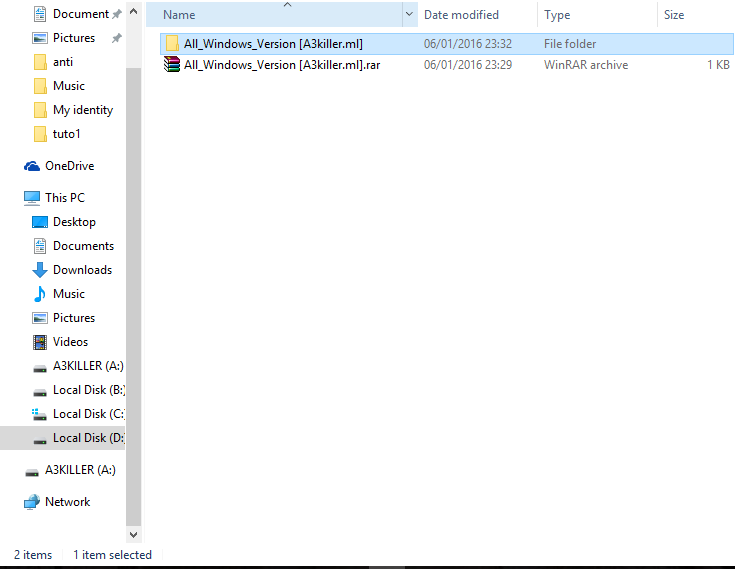
Task: Click the Documents icon under This PC
Action: click(40, 246)
